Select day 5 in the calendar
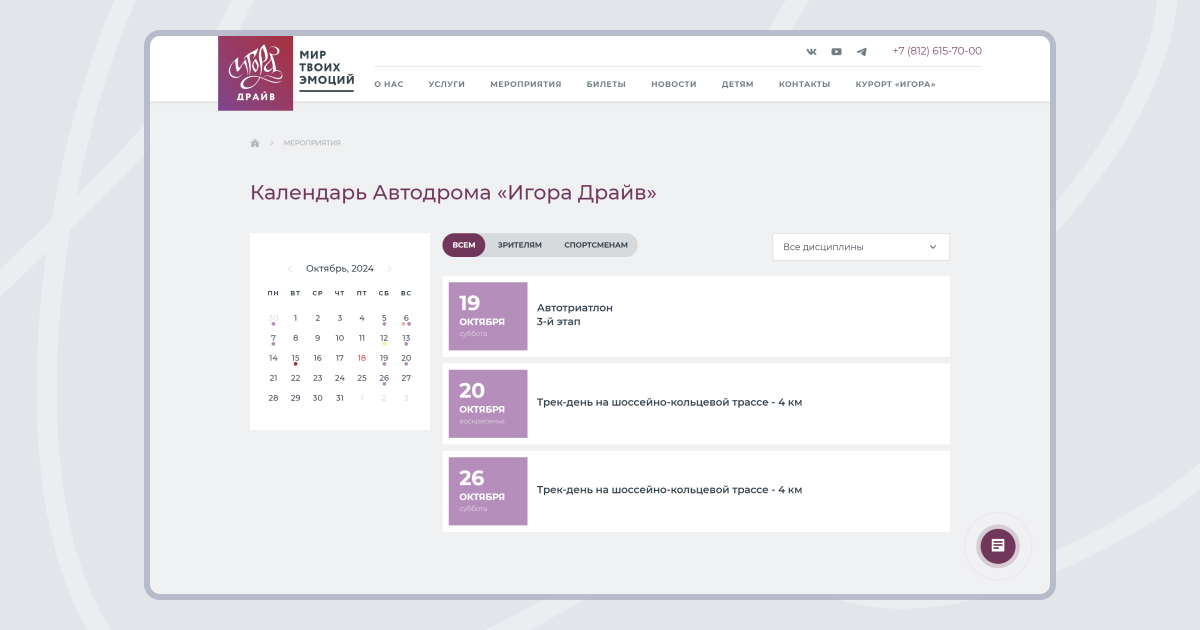The height and width of the screenshot is (630, 1200). [384, 318]
